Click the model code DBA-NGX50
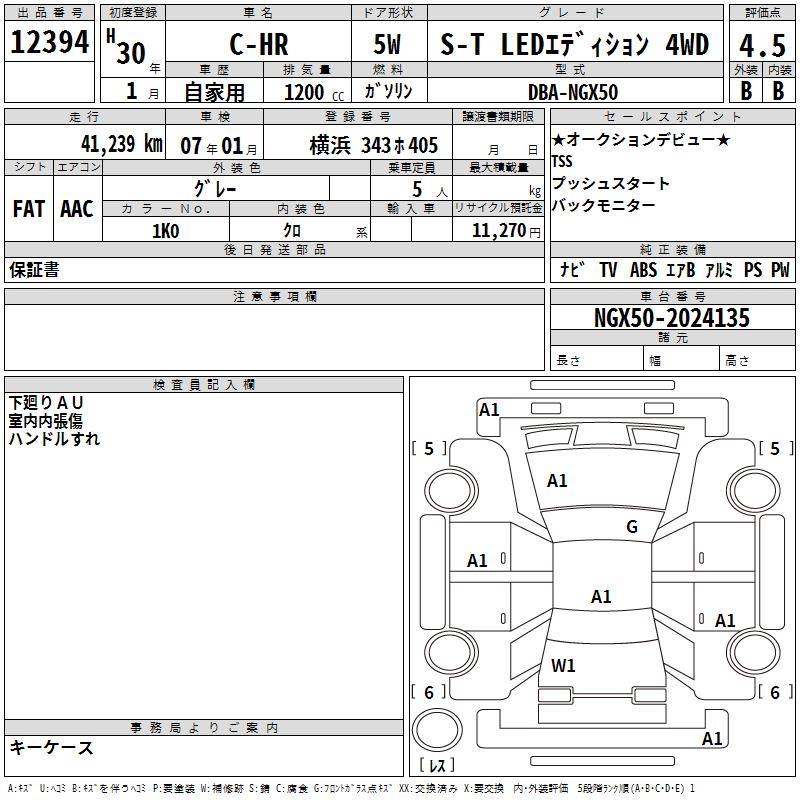The image size is (800, 800). pos(573,92)
